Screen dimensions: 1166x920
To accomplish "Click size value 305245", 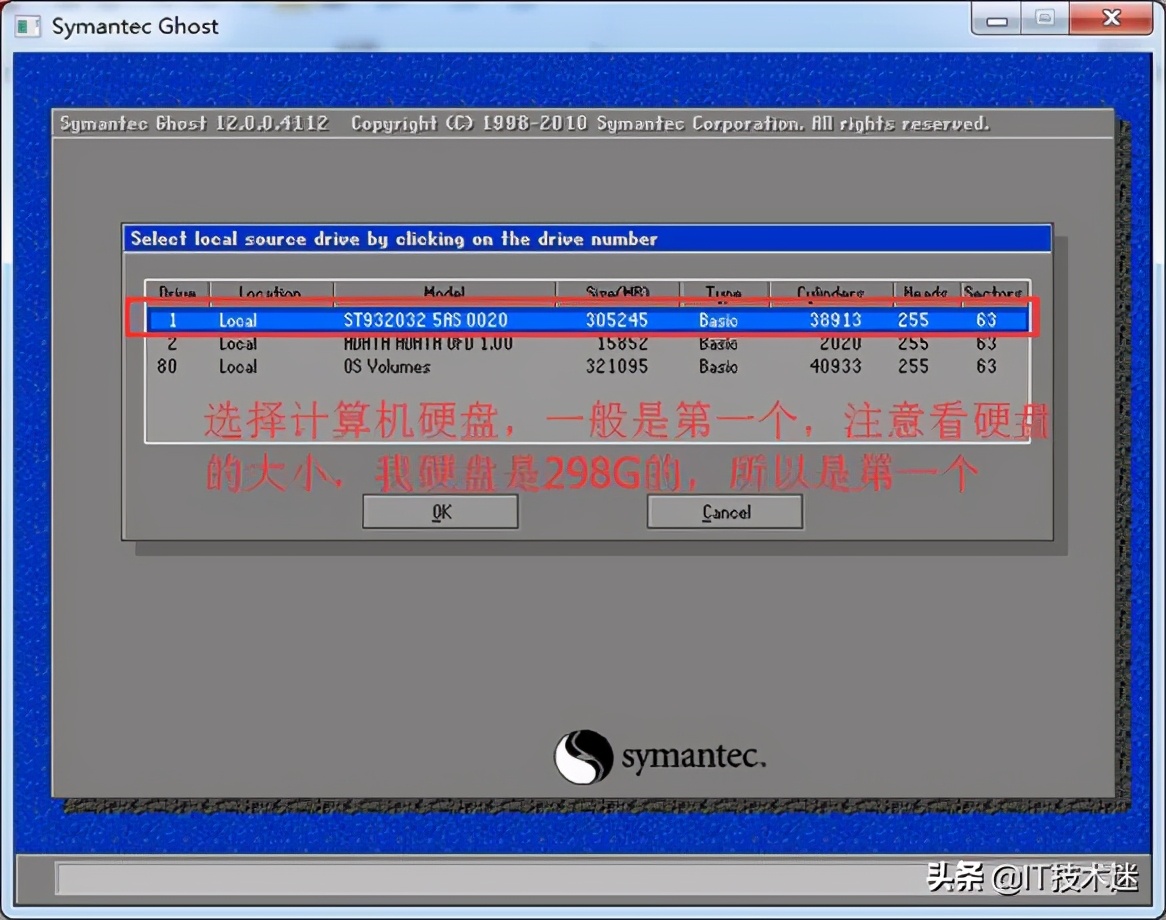I will (x=616, y=320).
